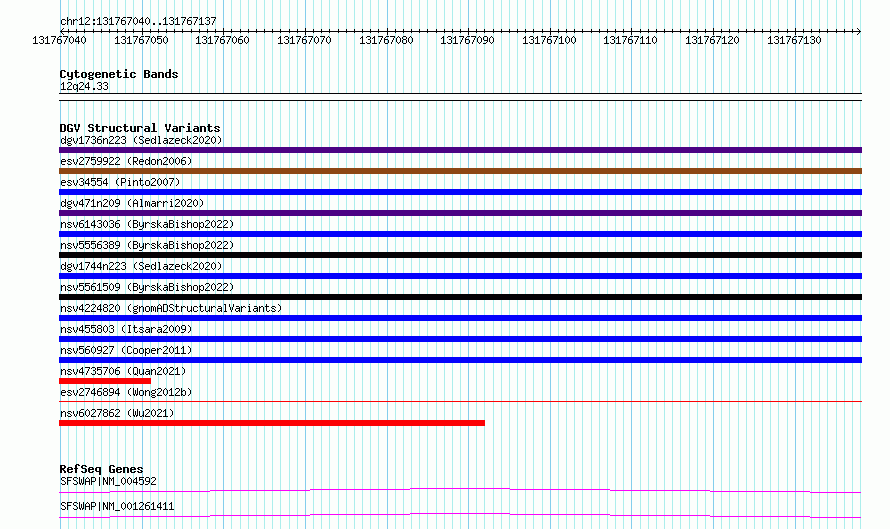The height and width of the screenshot is (529, 890).
Task: Select the purple dgv471n209 variant bar
Action: [x=460, y=213]
